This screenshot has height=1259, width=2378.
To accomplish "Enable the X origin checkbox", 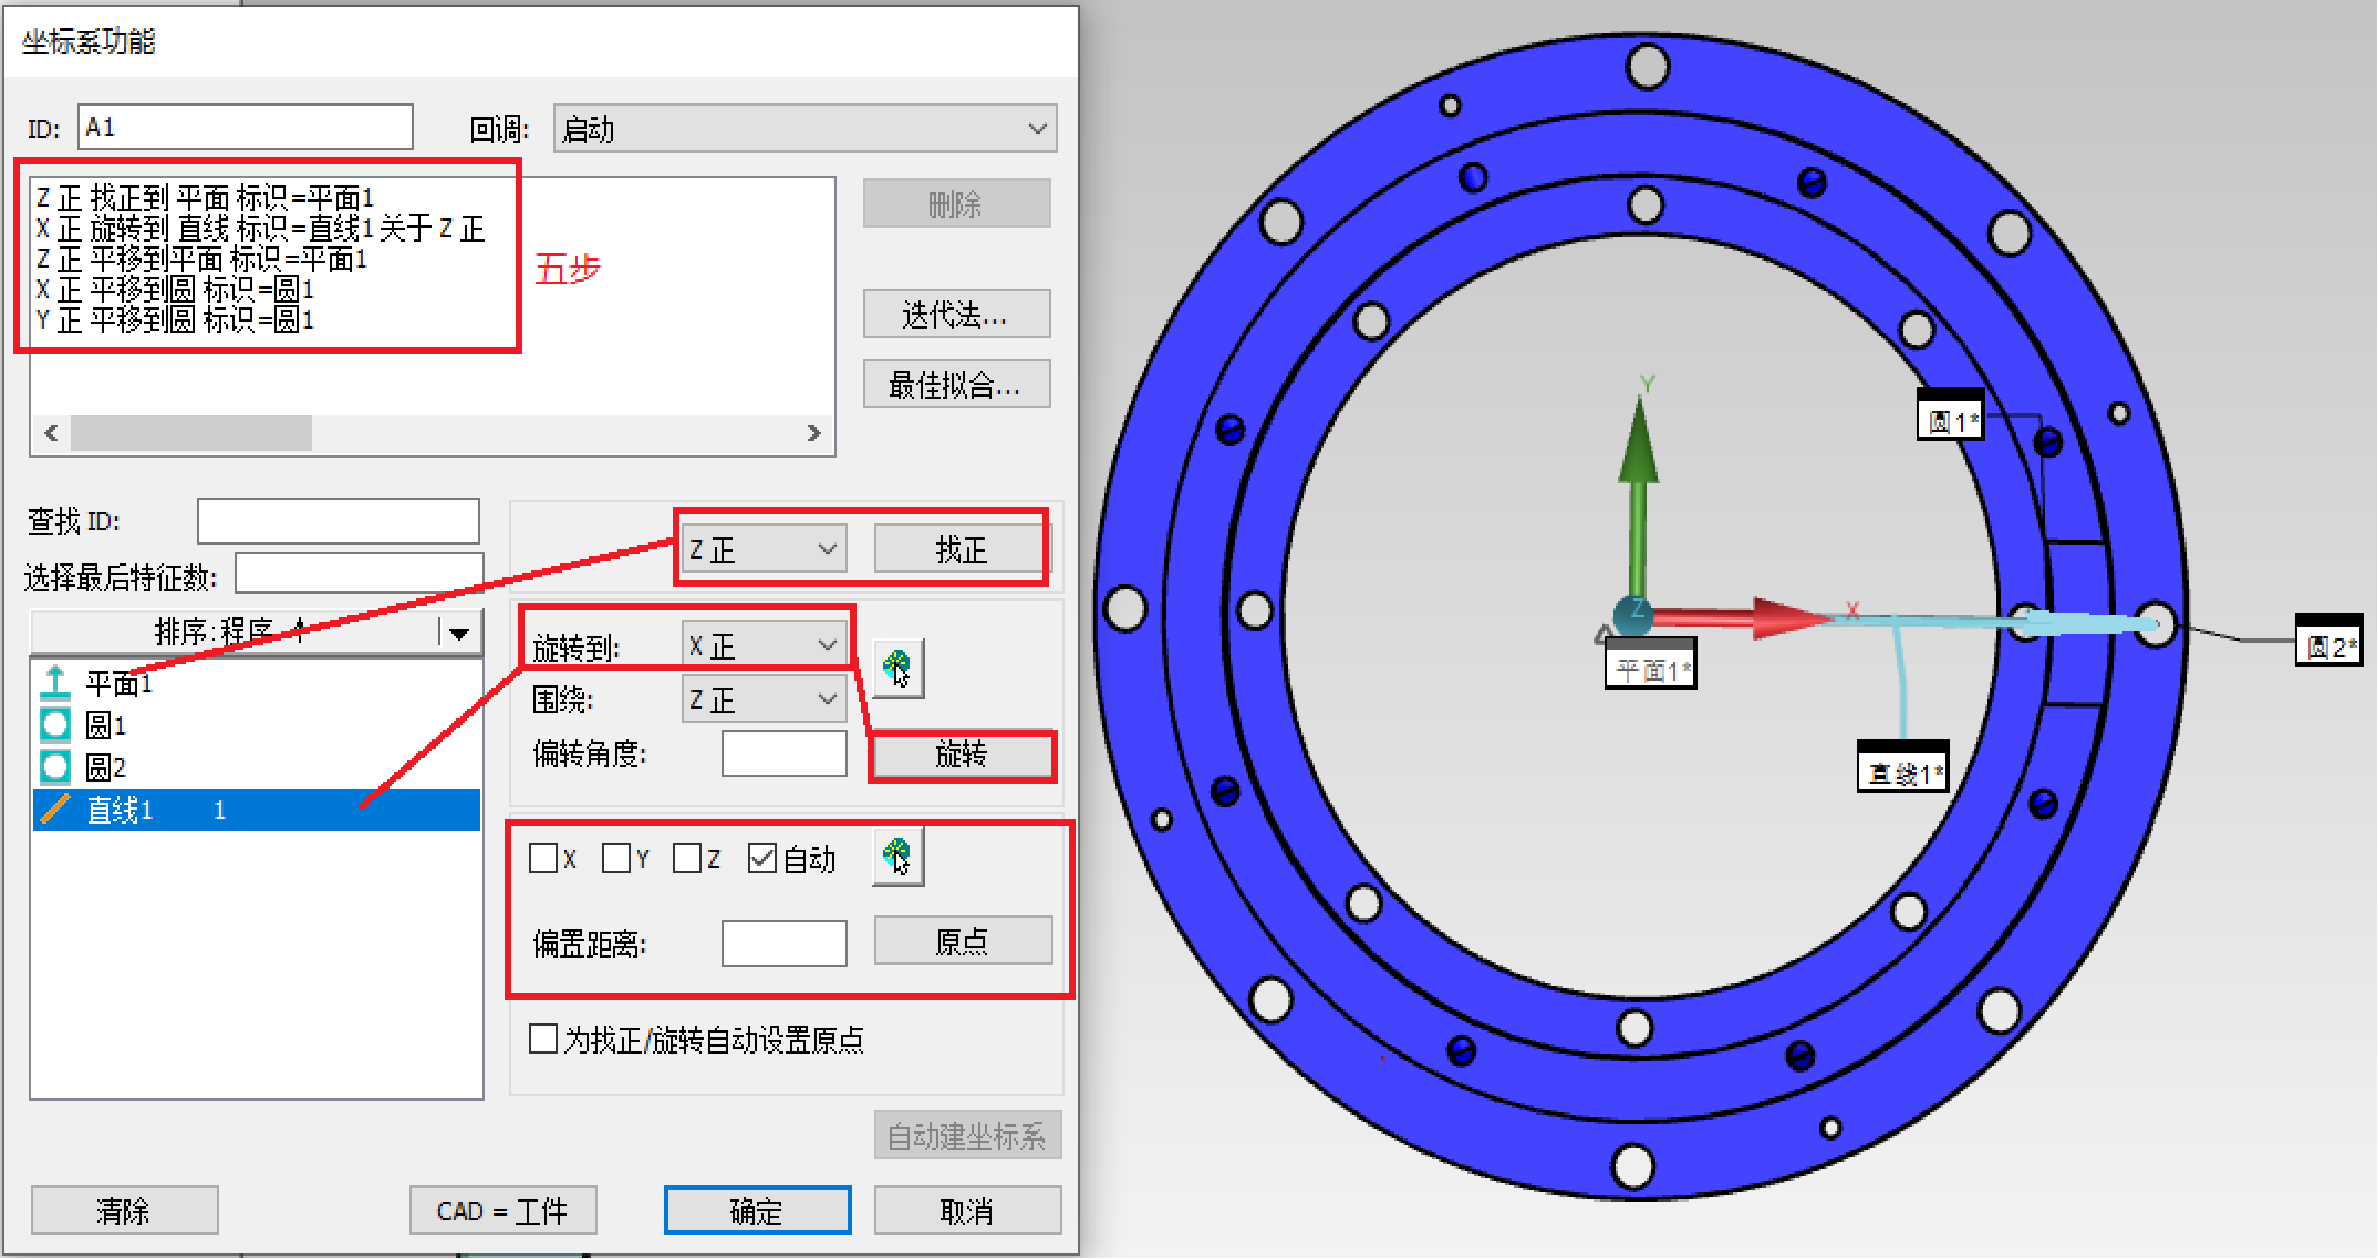I will (x=543, y=858).
